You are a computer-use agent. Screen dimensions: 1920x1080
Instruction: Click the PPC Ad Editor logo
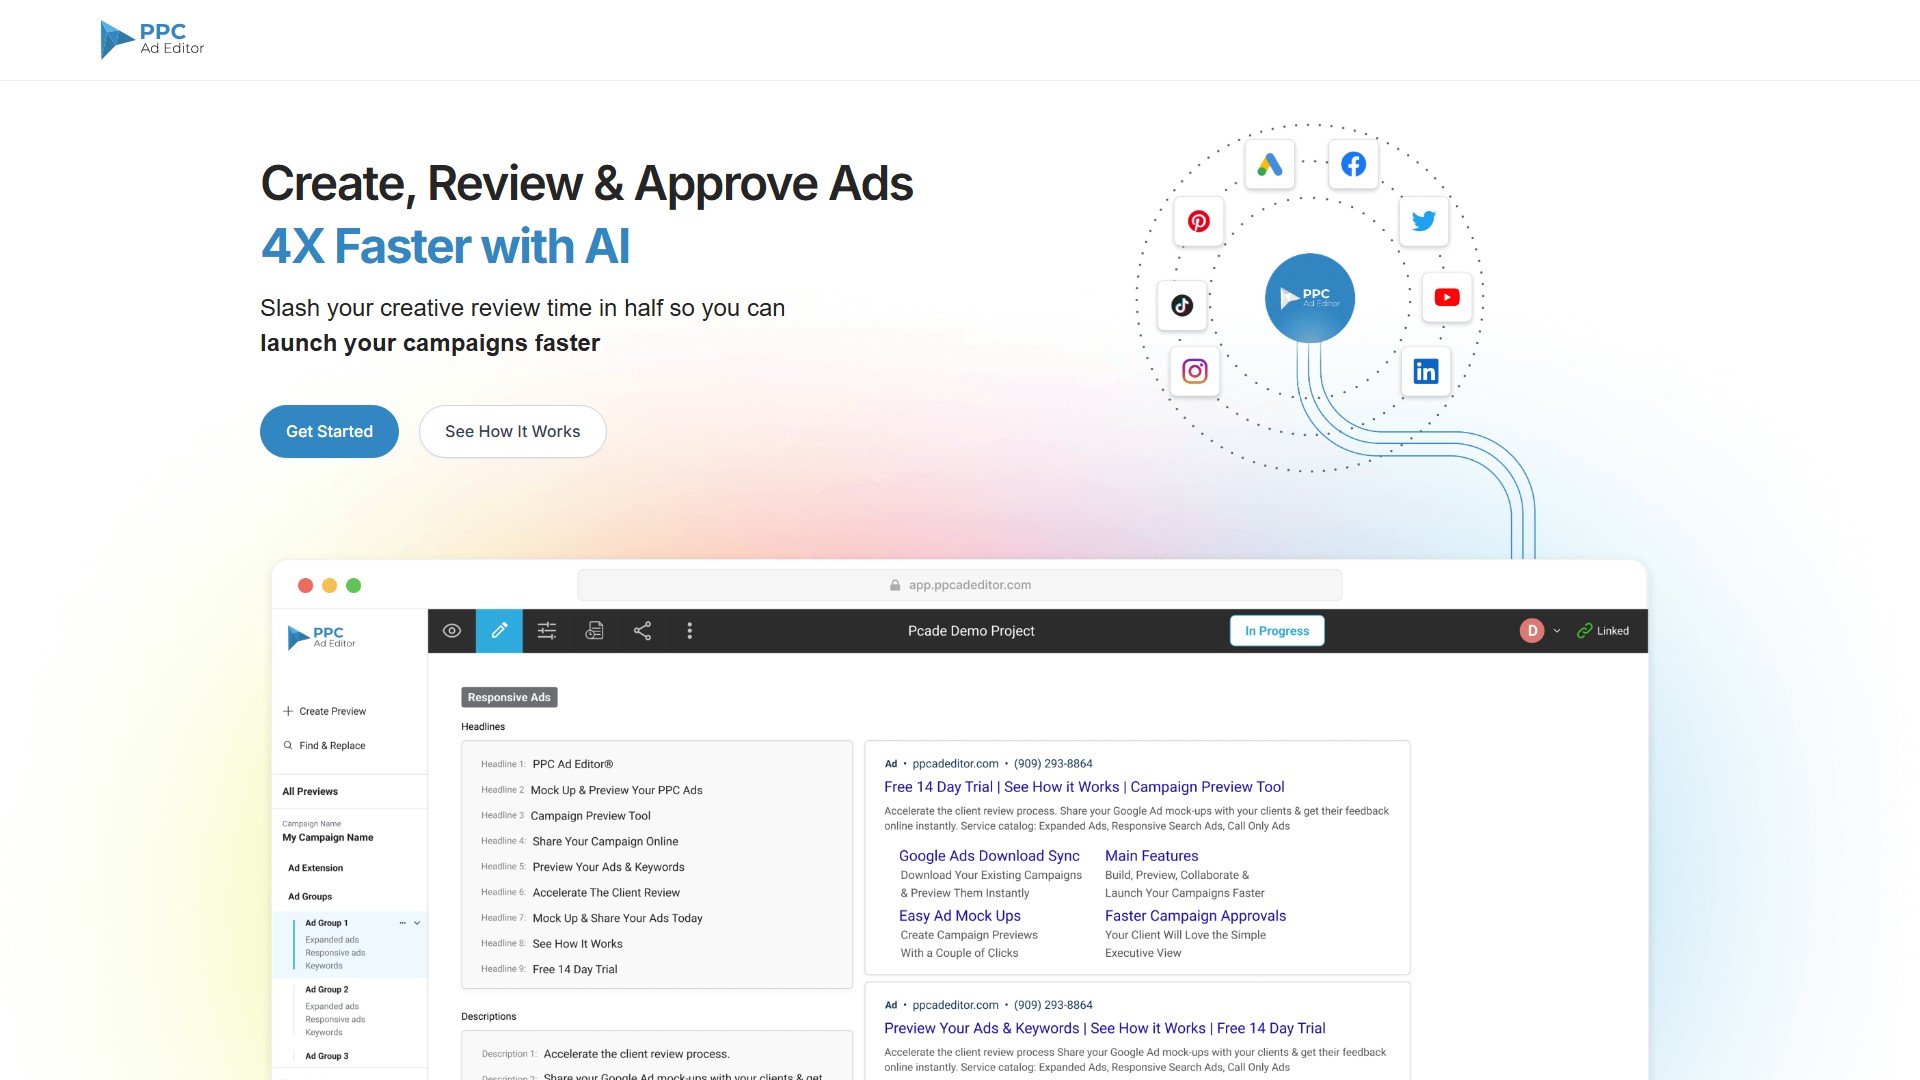tap(151, 39)
